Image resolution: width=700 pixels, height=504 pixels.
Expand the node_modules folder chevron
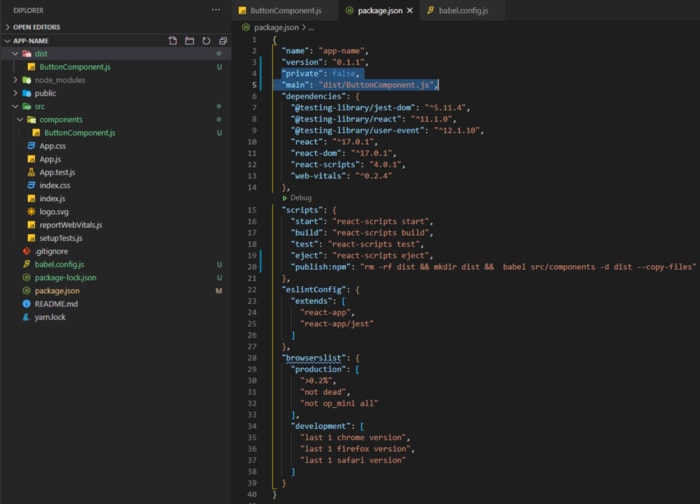click(x=15, y=80)
